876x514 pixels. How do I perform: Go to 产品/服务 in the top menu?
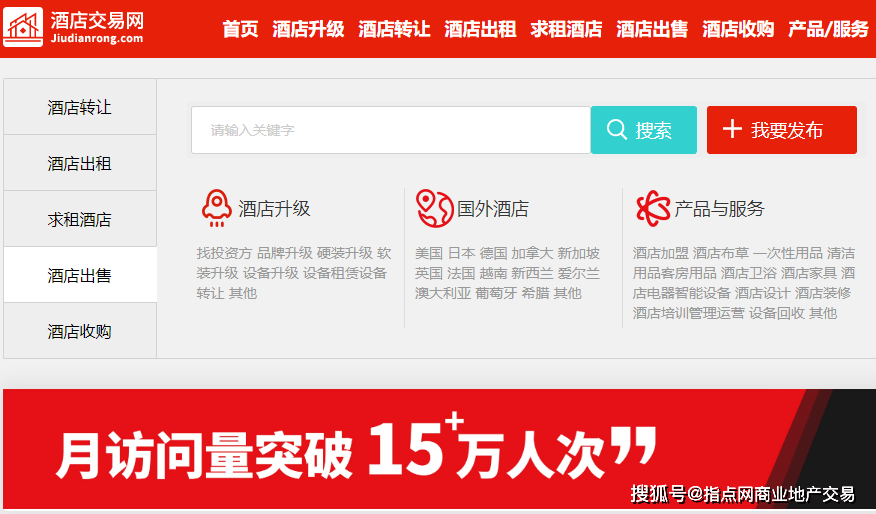pos(828,29)
